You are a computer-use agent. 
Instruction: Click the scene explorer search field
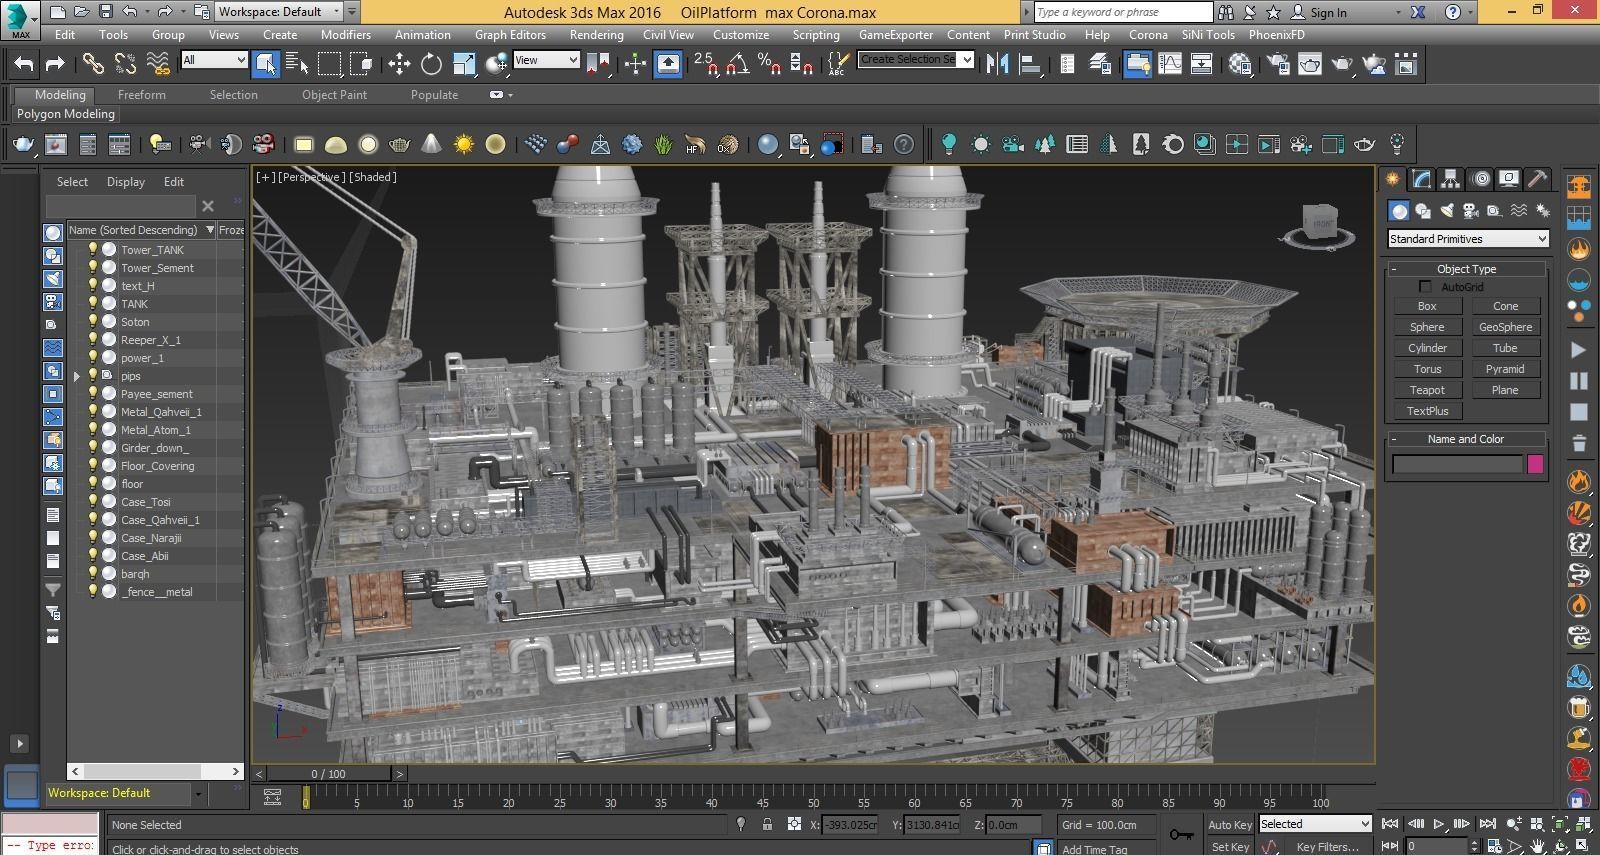tap(122, 206)
